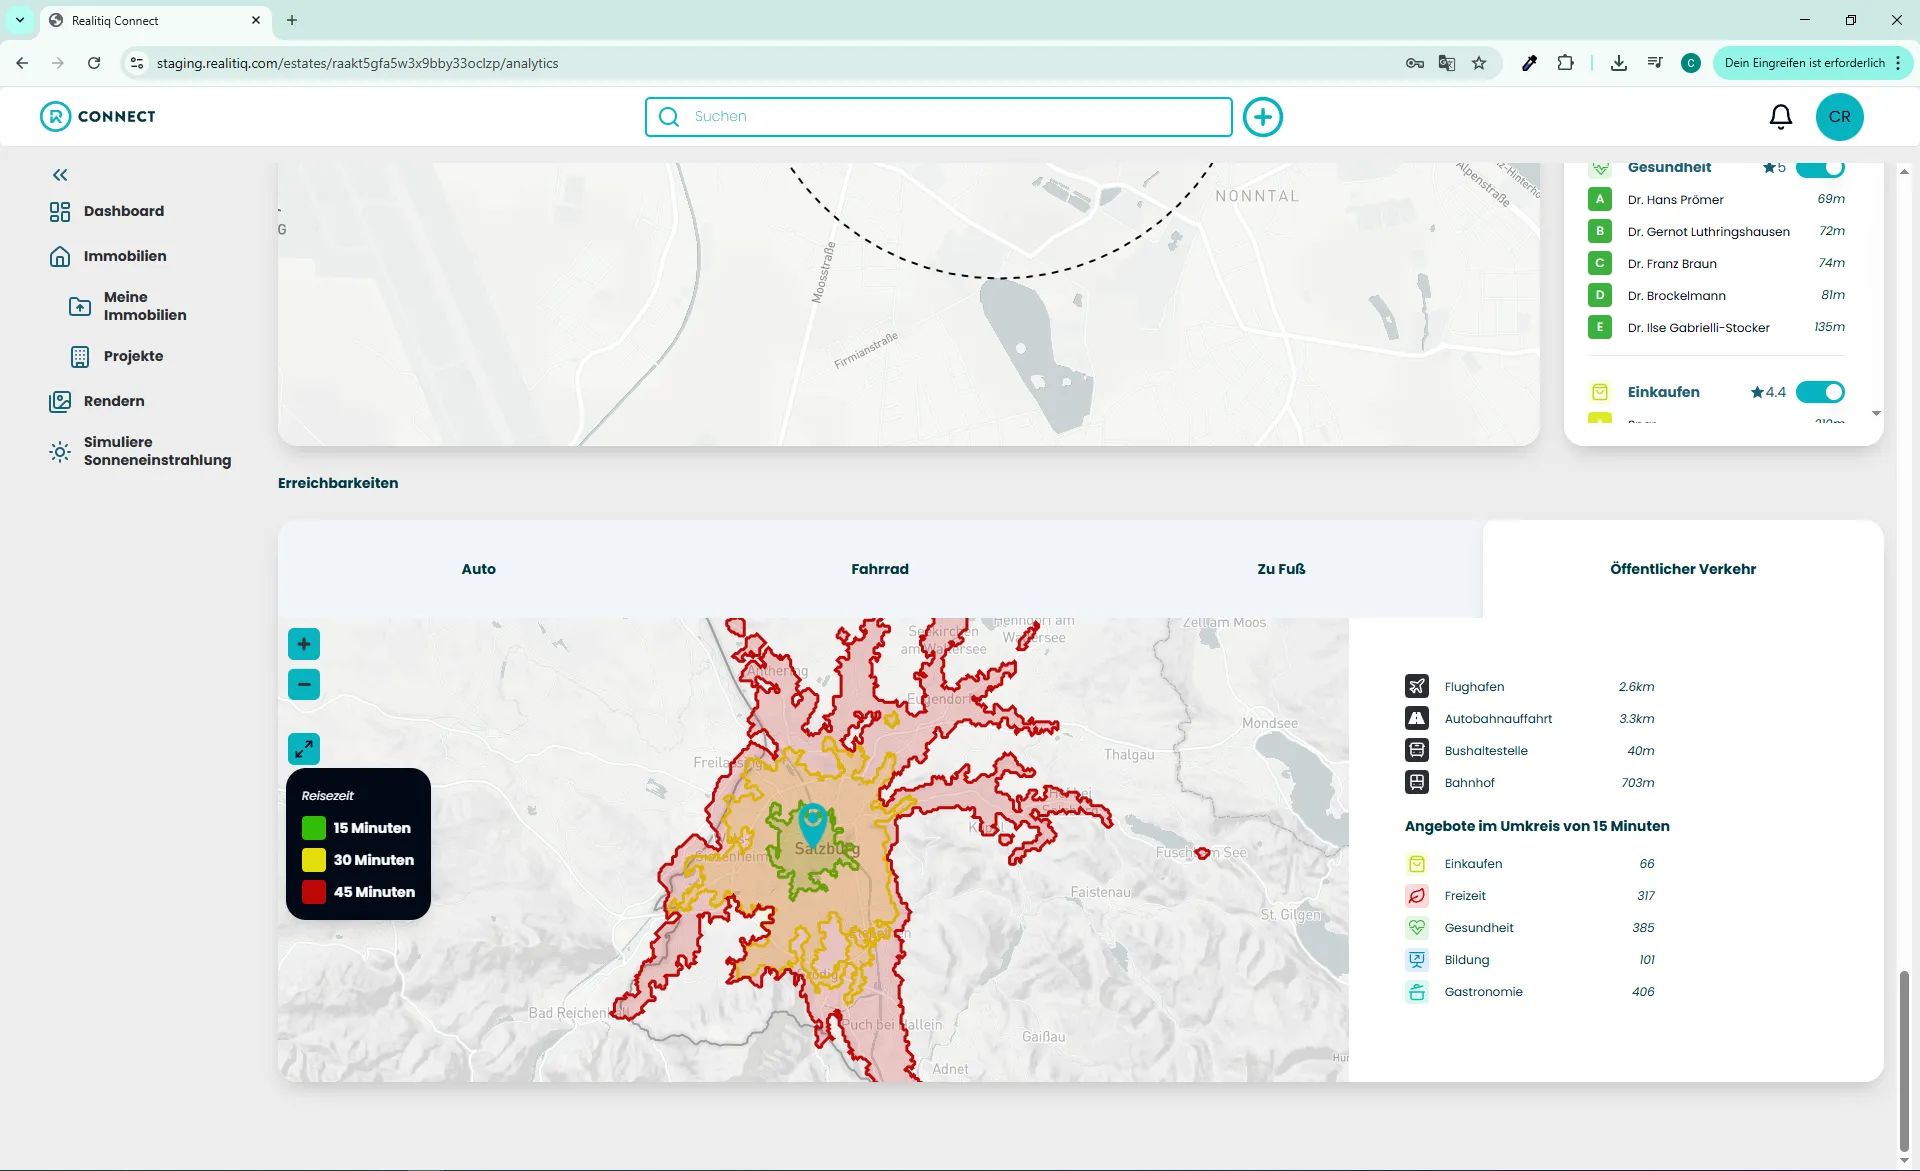Select the Projekte building icon

pos(80,356)
